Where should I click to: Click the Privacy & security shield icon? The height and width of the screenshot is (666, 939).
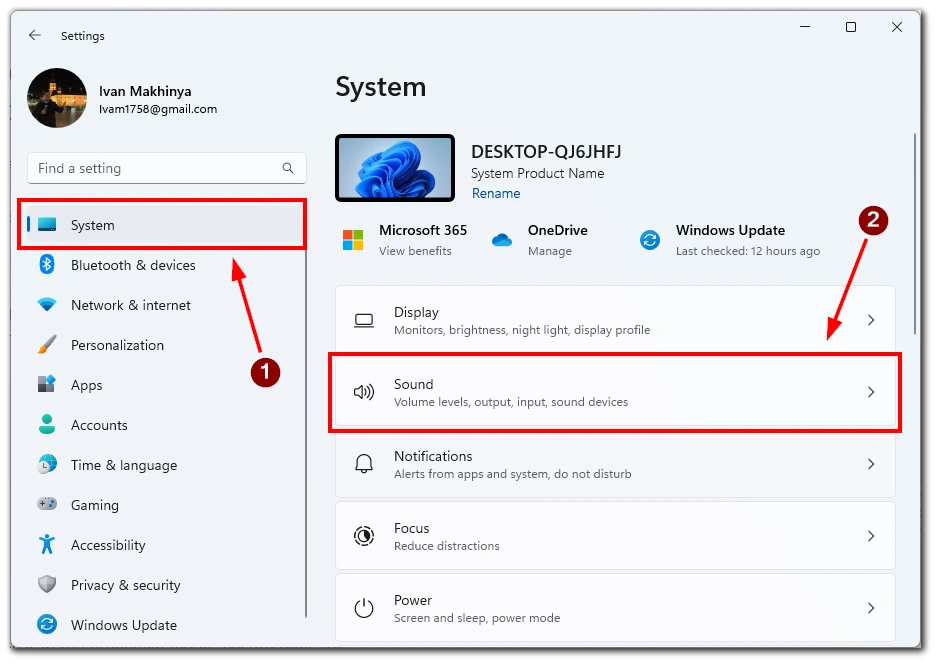point(47,585)
